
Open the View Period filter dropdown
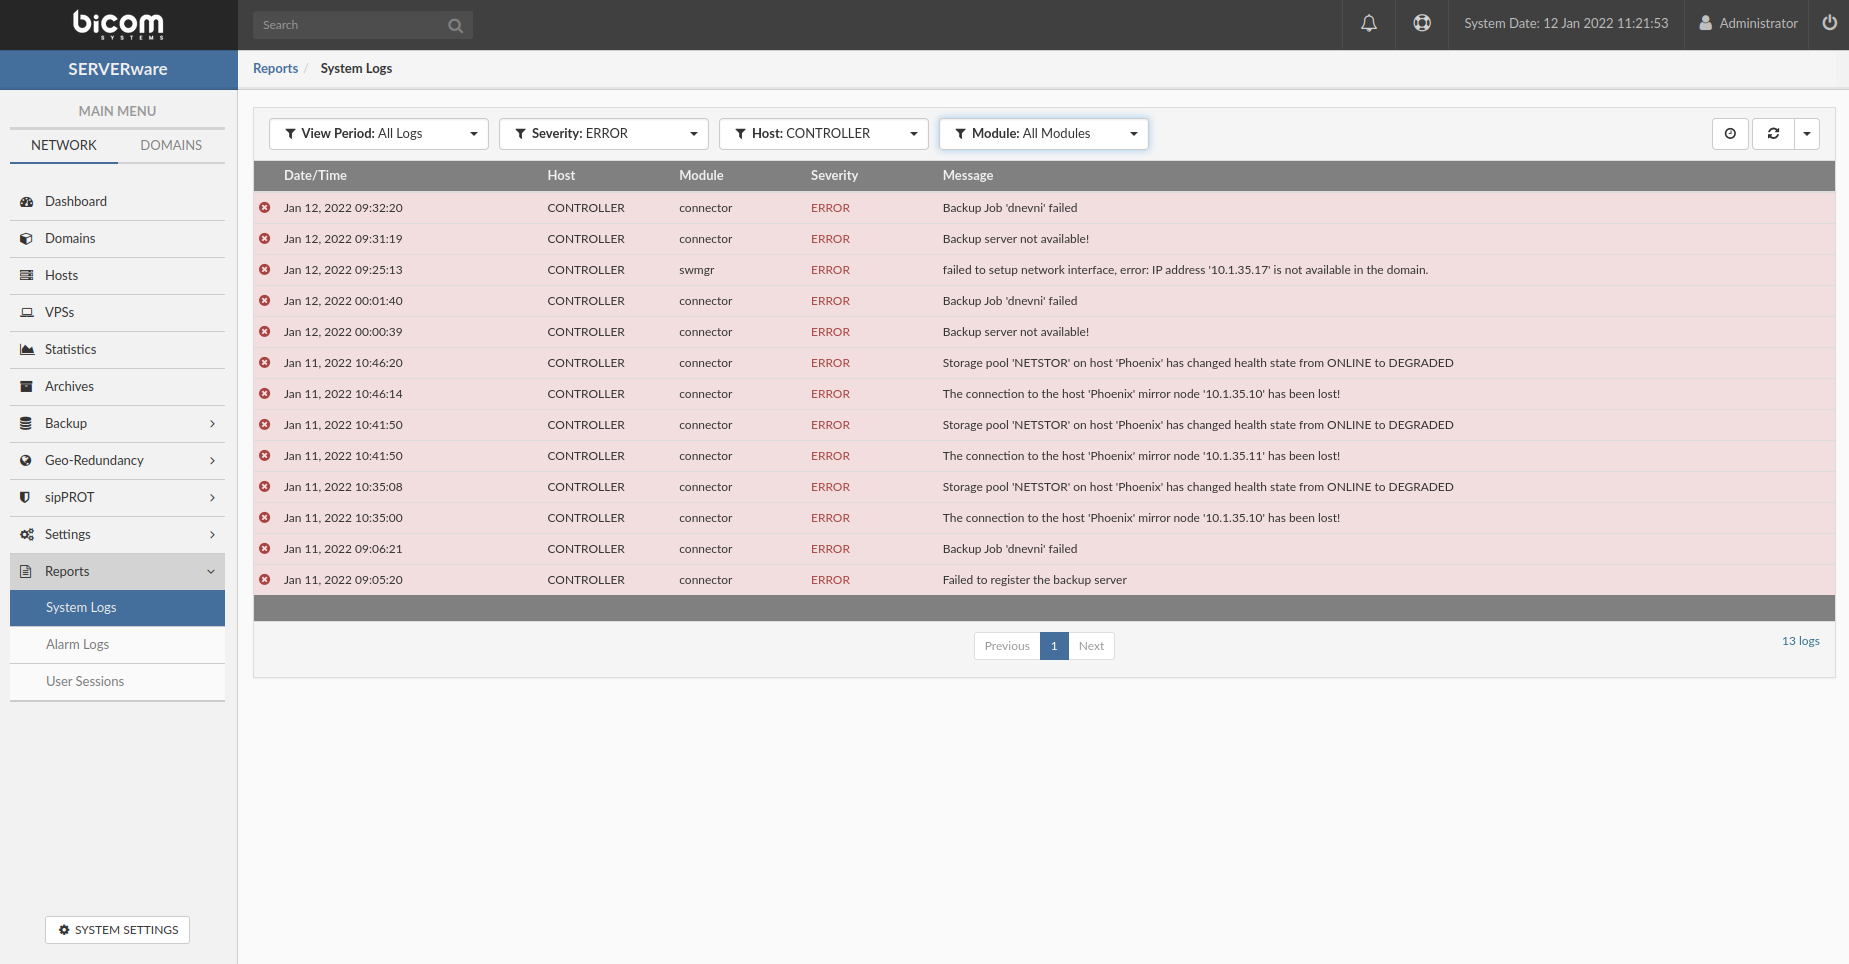pyautogui.click(x=378, y=133)
